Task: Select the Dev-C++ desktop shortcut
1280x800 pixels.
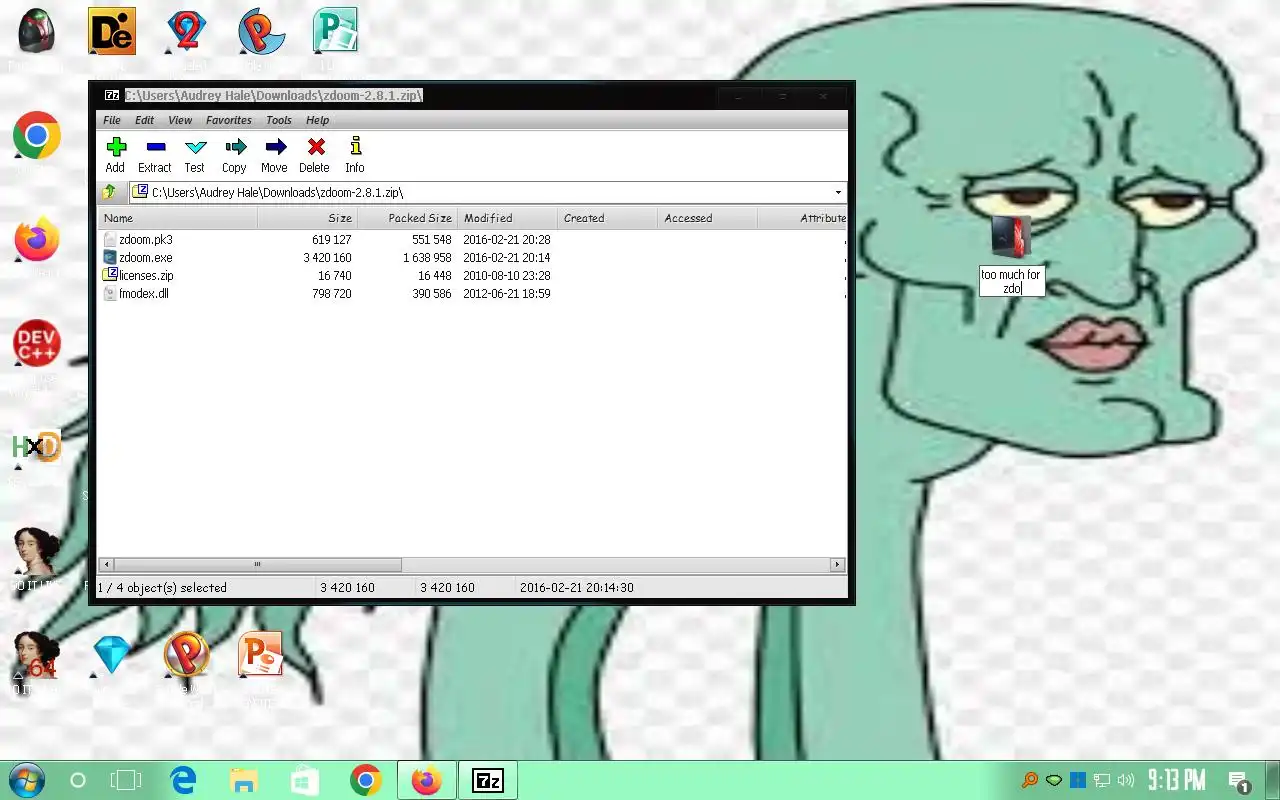Action: pyautogui.click(x=37, y=343)
